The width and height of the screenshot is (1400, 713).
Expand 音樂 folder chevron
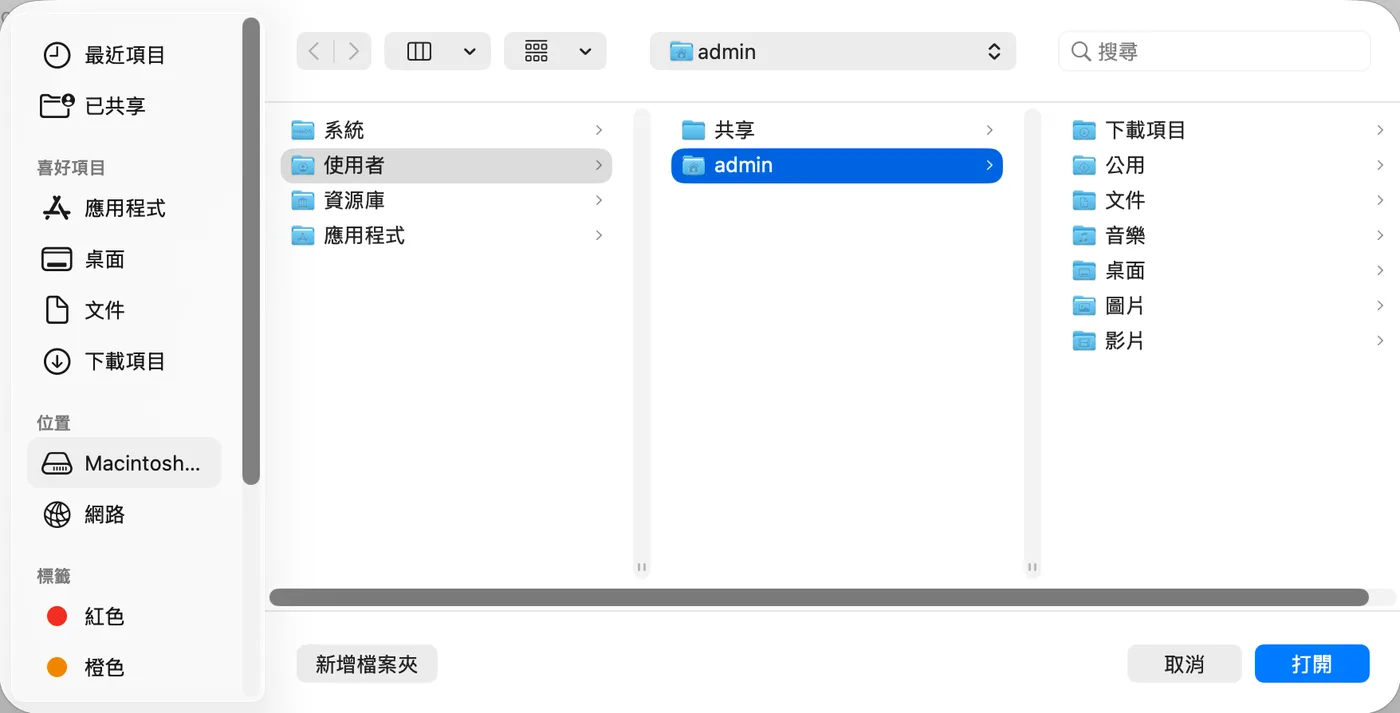[x=1380, y=235]
